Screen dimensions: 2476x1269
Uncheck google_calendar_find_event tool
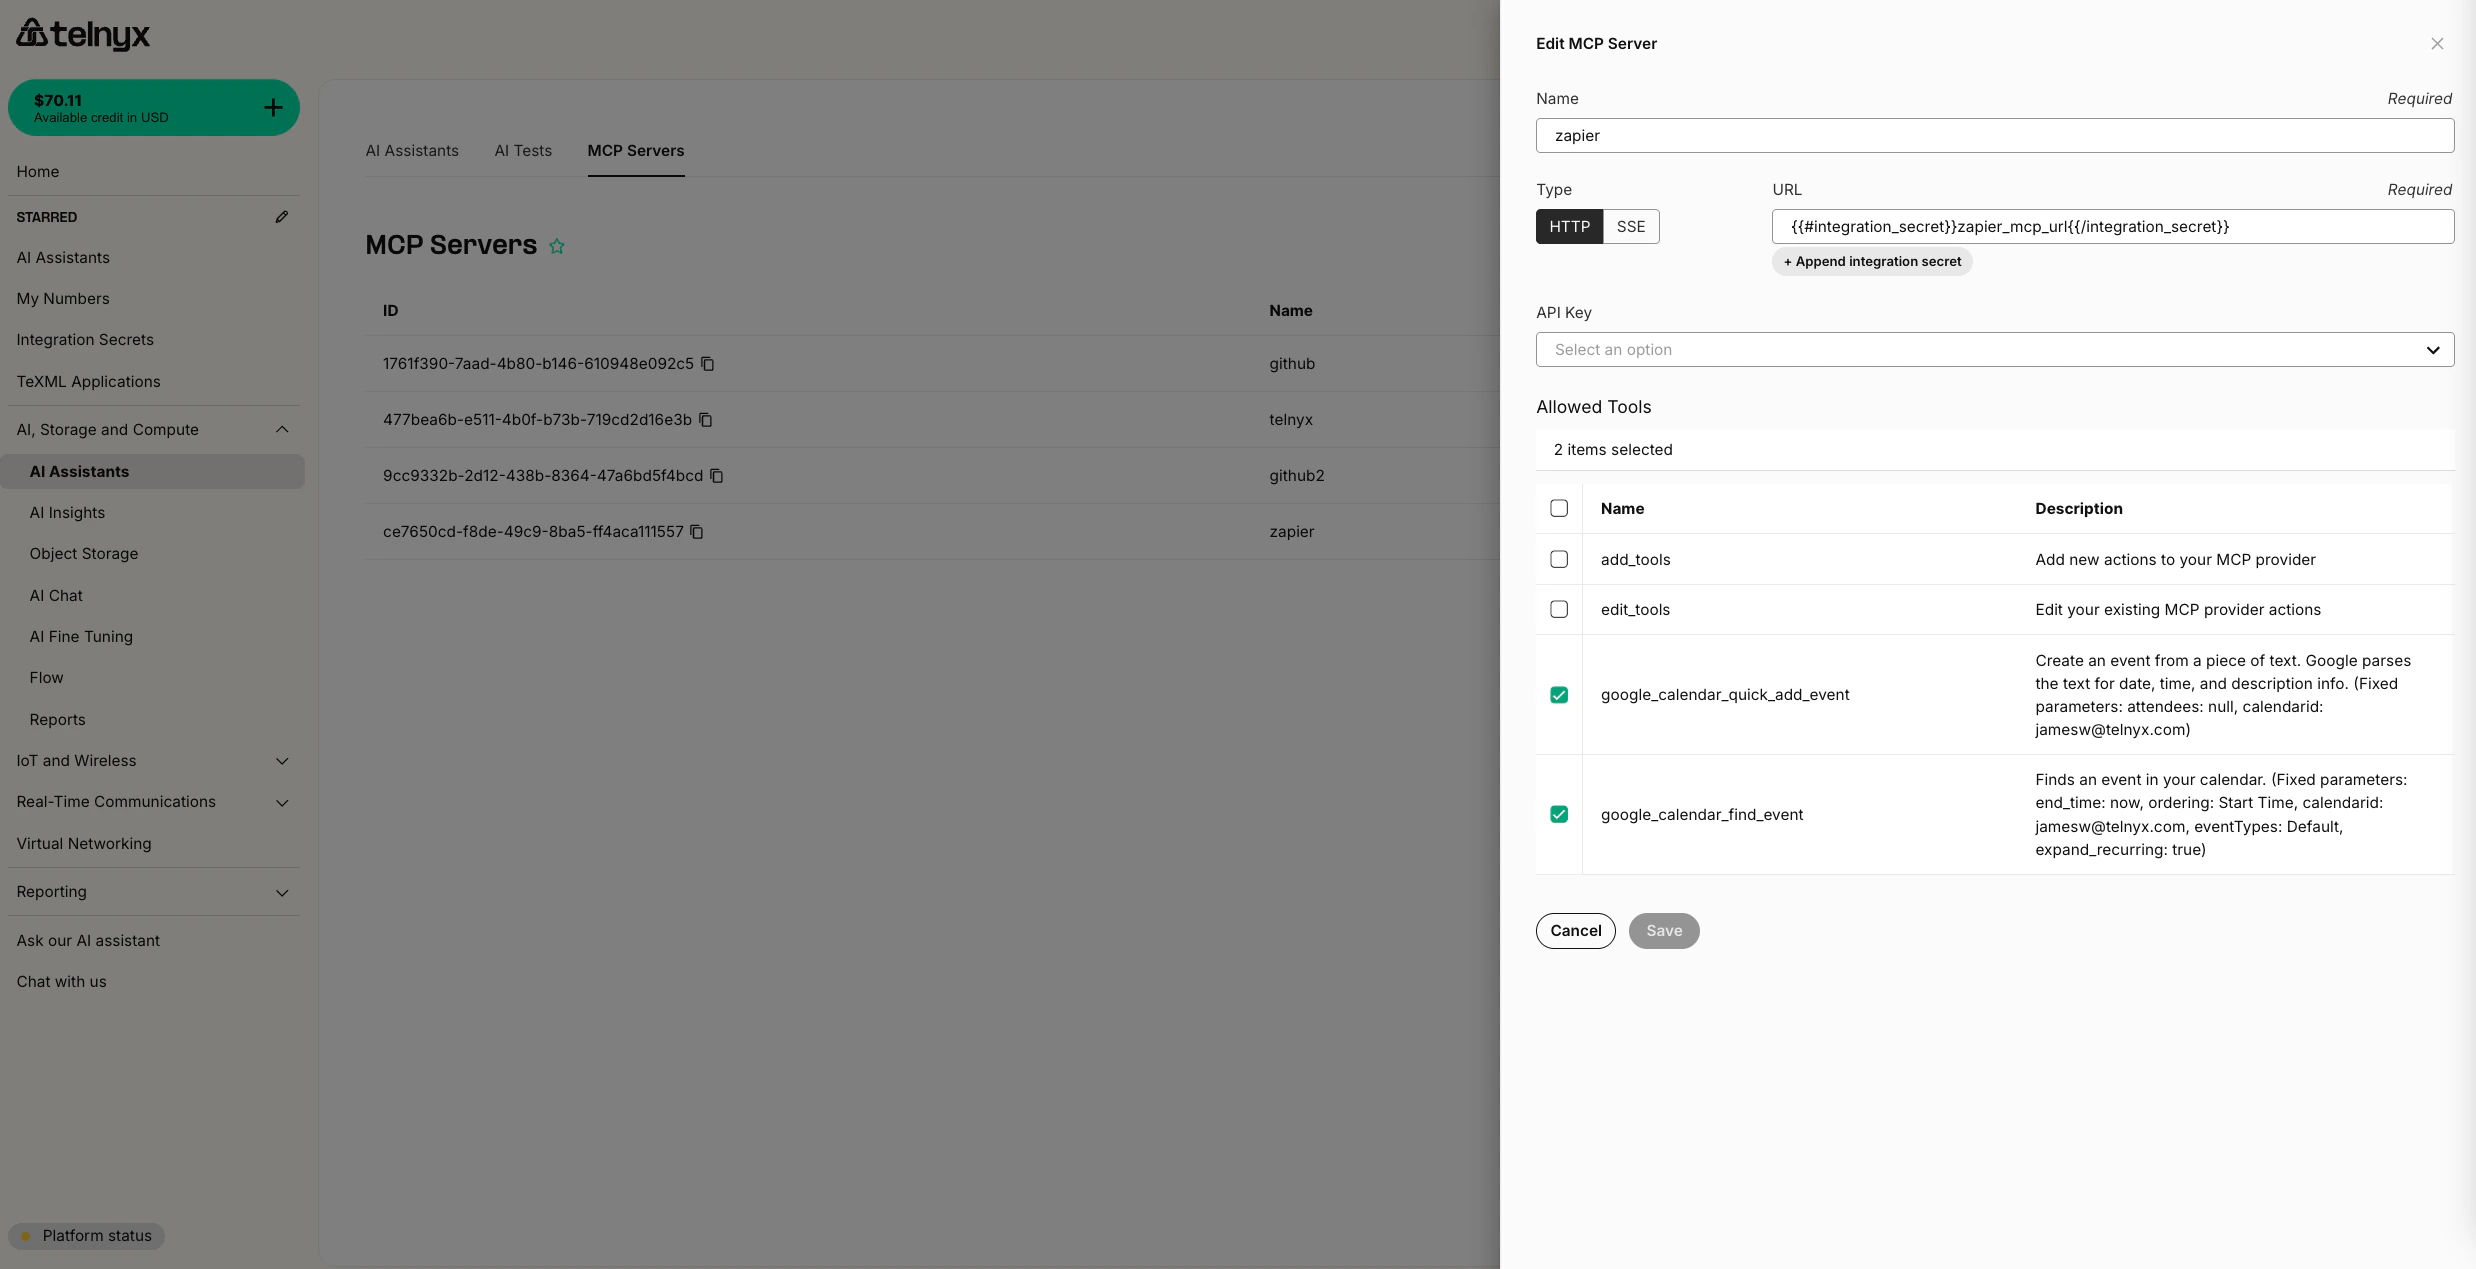pyautogui.click(x=1559, y=814)
